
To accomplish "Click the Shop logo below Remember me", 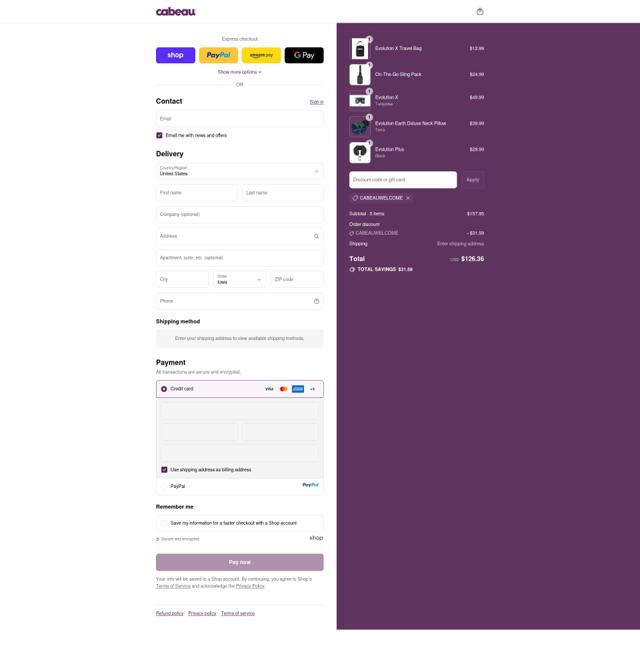I will 316,538.
